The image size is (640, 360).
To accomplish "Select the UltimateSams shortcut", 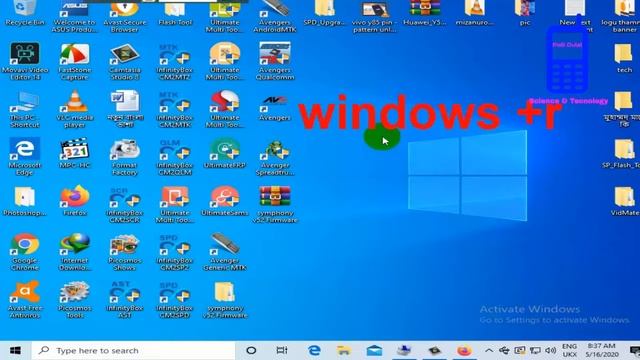I will (x=224, y=201).
